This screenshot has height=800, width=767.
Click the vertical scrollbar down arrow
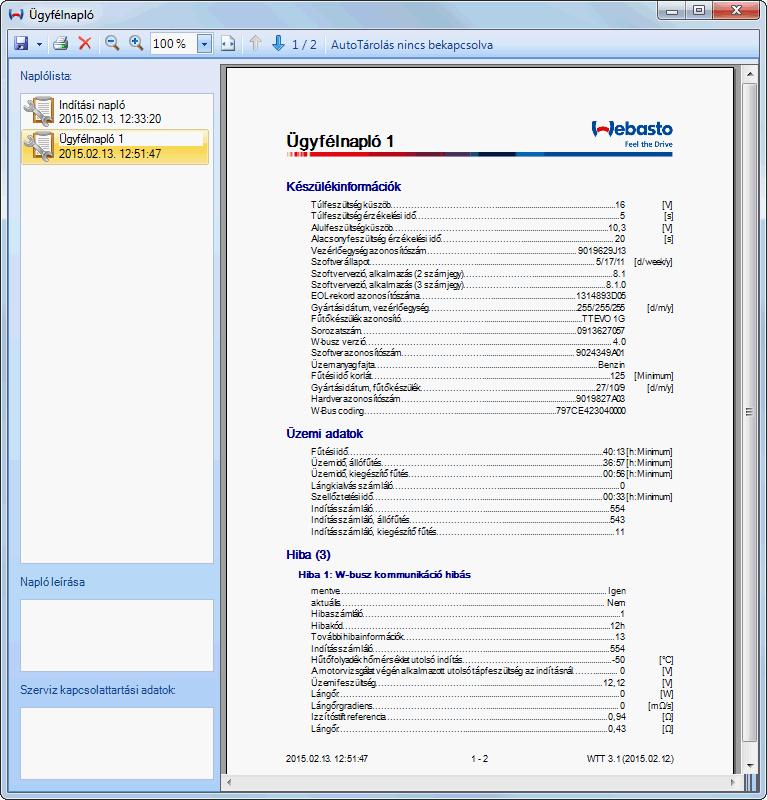[x=750, y=765]
